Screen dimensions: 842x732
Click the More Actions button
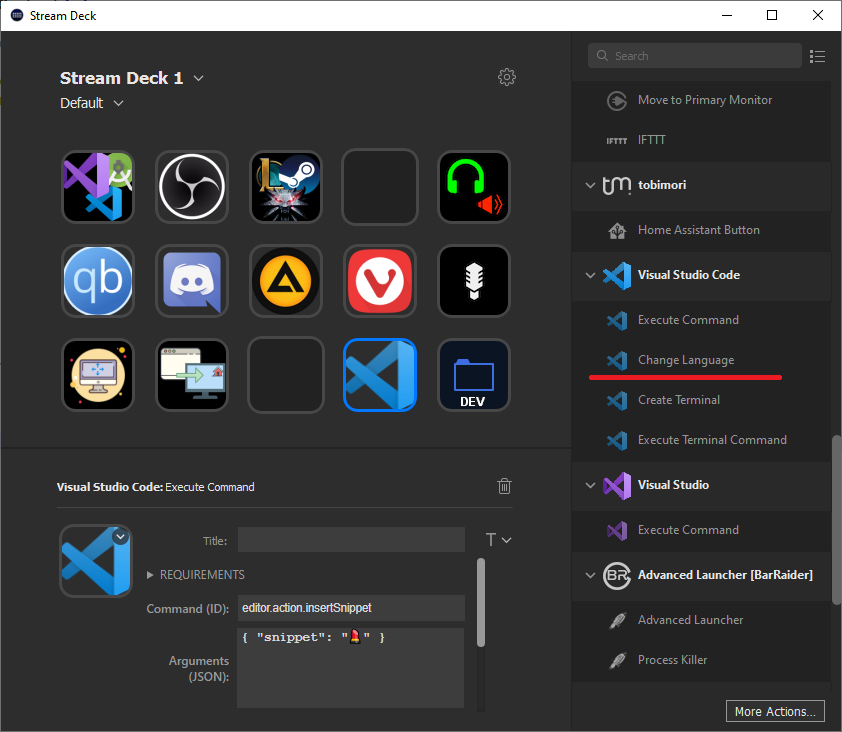point(775,711)
